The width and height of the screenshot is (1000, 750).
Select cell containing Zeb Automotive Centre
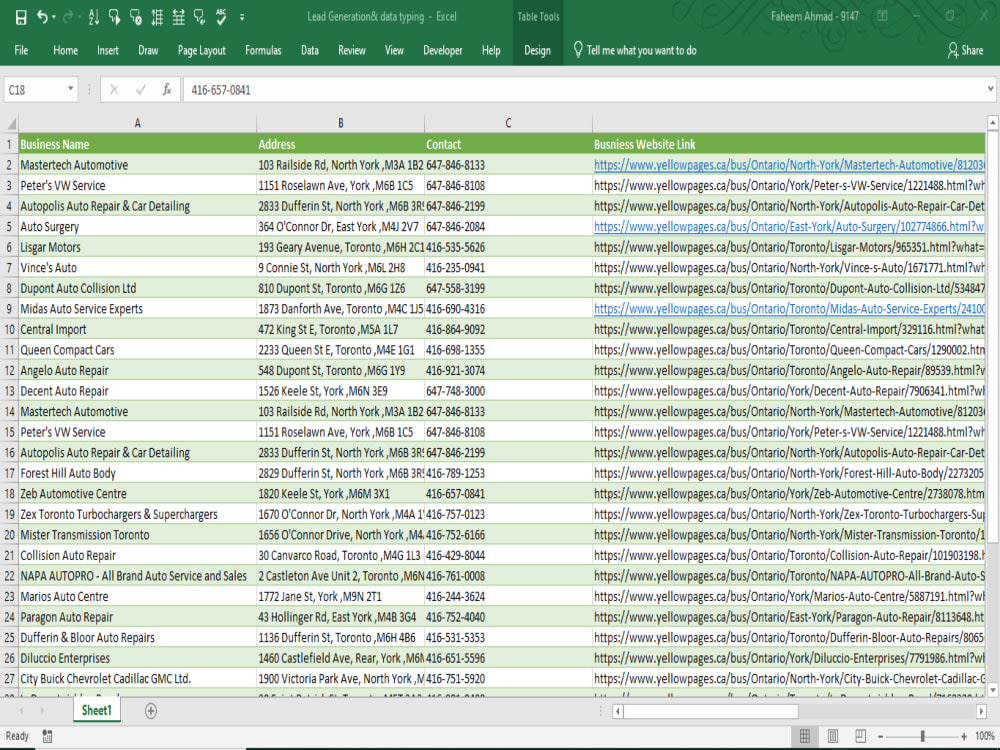[137, 494]
